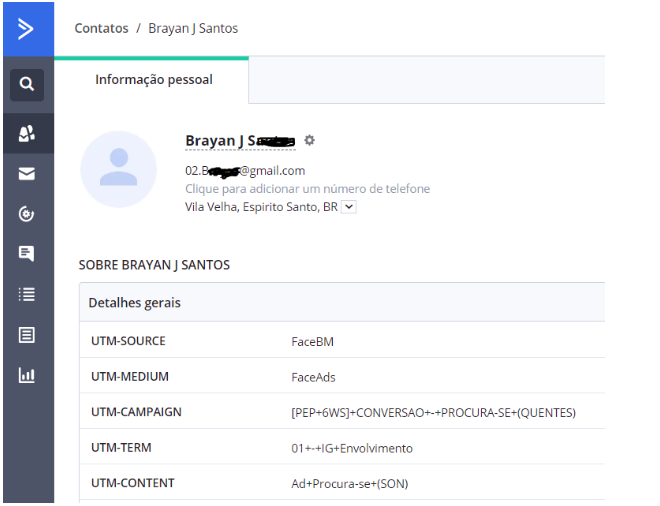The width and height of the screenshot is (660, 506).
Task: Click to add a phone number
Action: pyautogui.click(x=307, y=189)
